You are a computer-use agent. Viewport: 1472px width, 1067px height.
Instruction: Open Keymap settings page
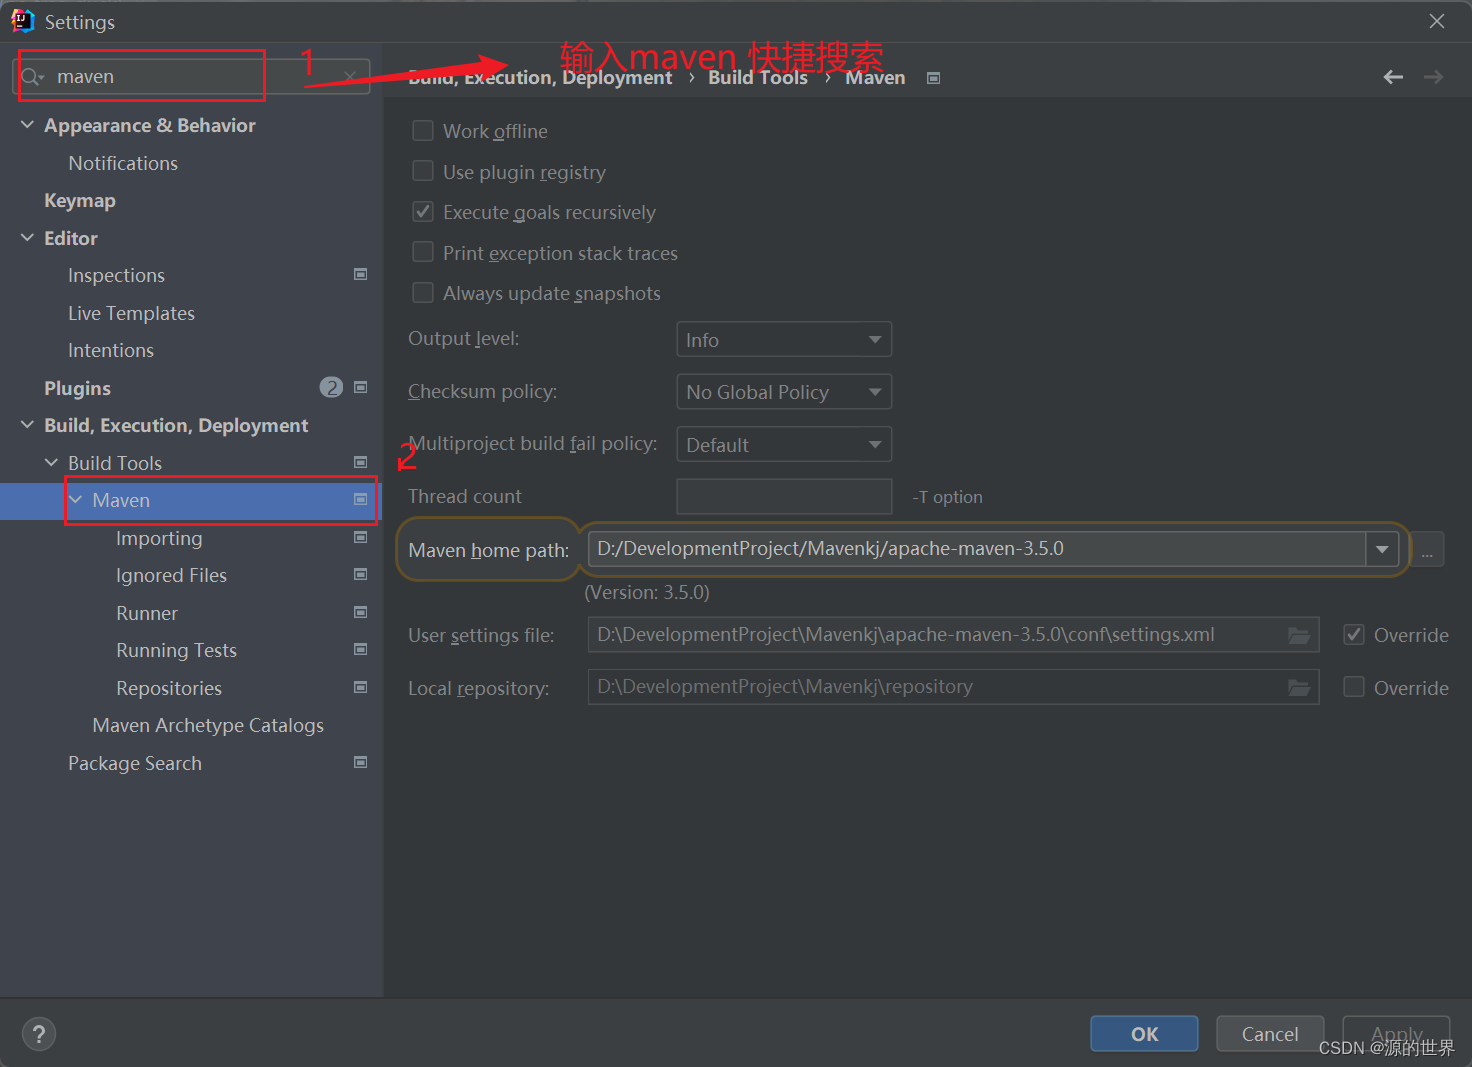80,200
